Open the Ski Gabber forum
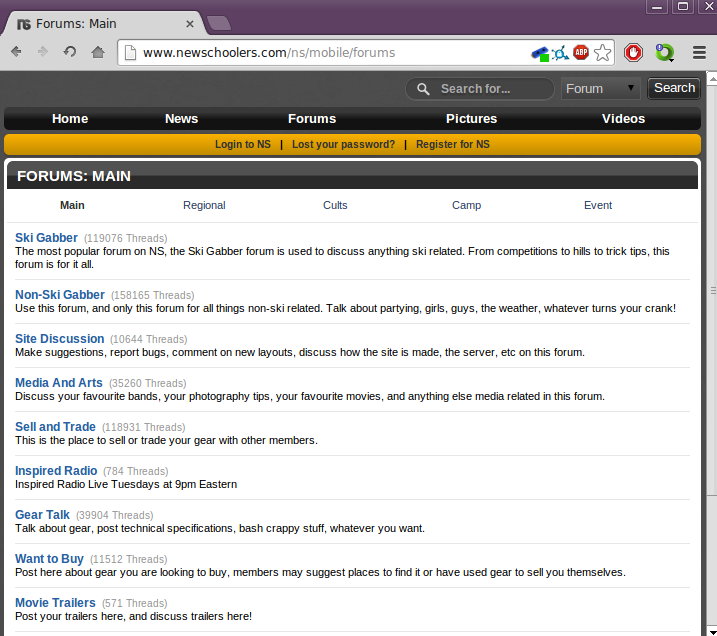The image size is (717, 636). coord(46,238)
